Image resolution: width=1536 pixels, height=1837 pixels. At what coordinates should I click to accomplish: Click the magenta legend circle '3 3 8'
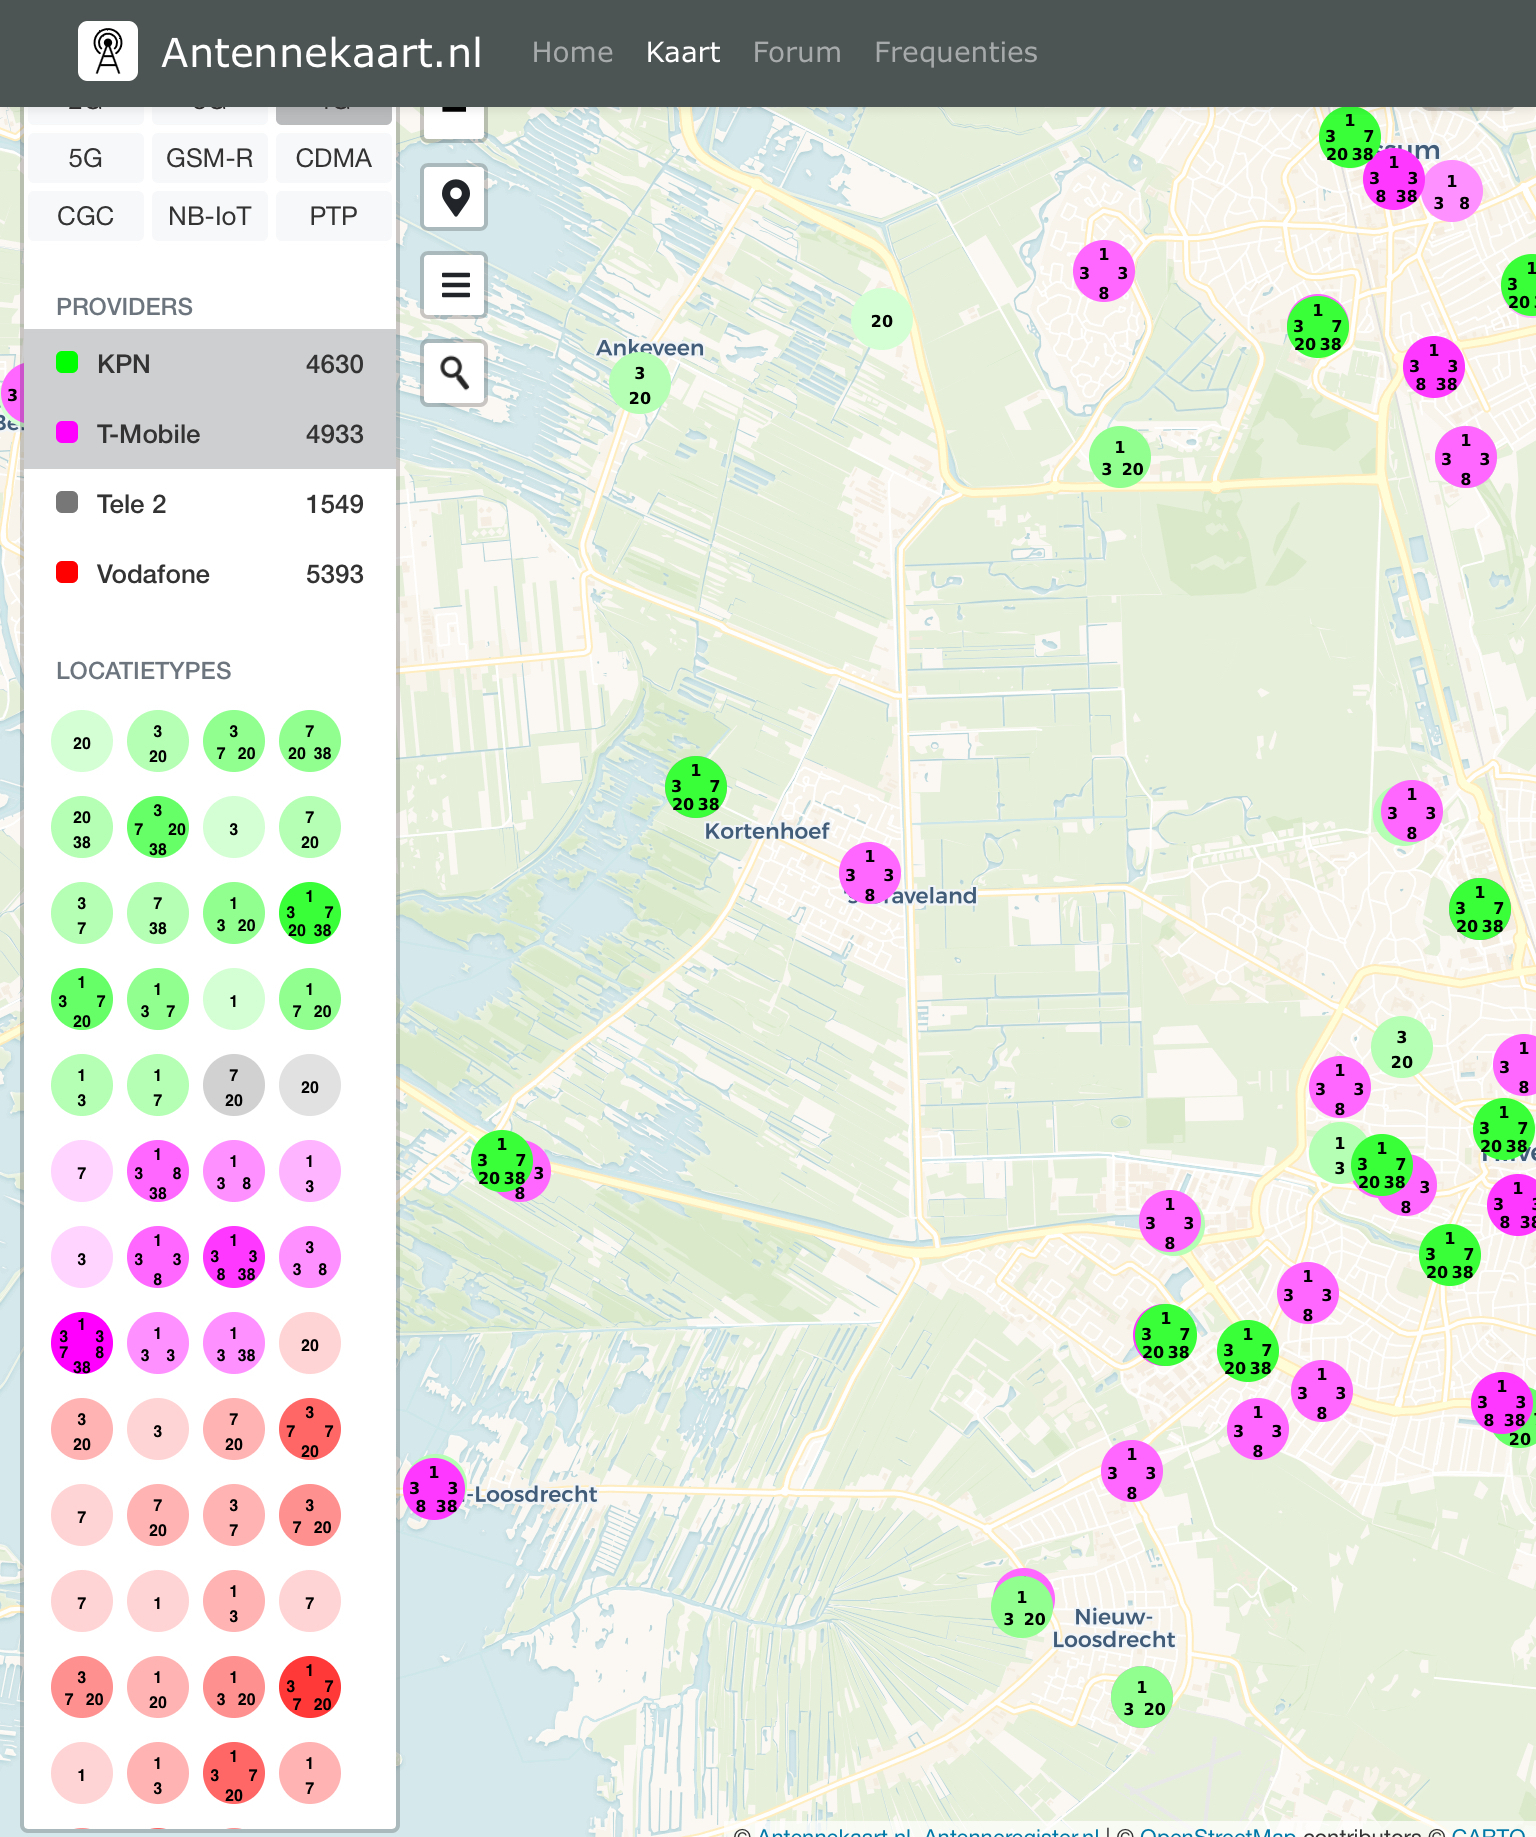[x=310, y=1258]
